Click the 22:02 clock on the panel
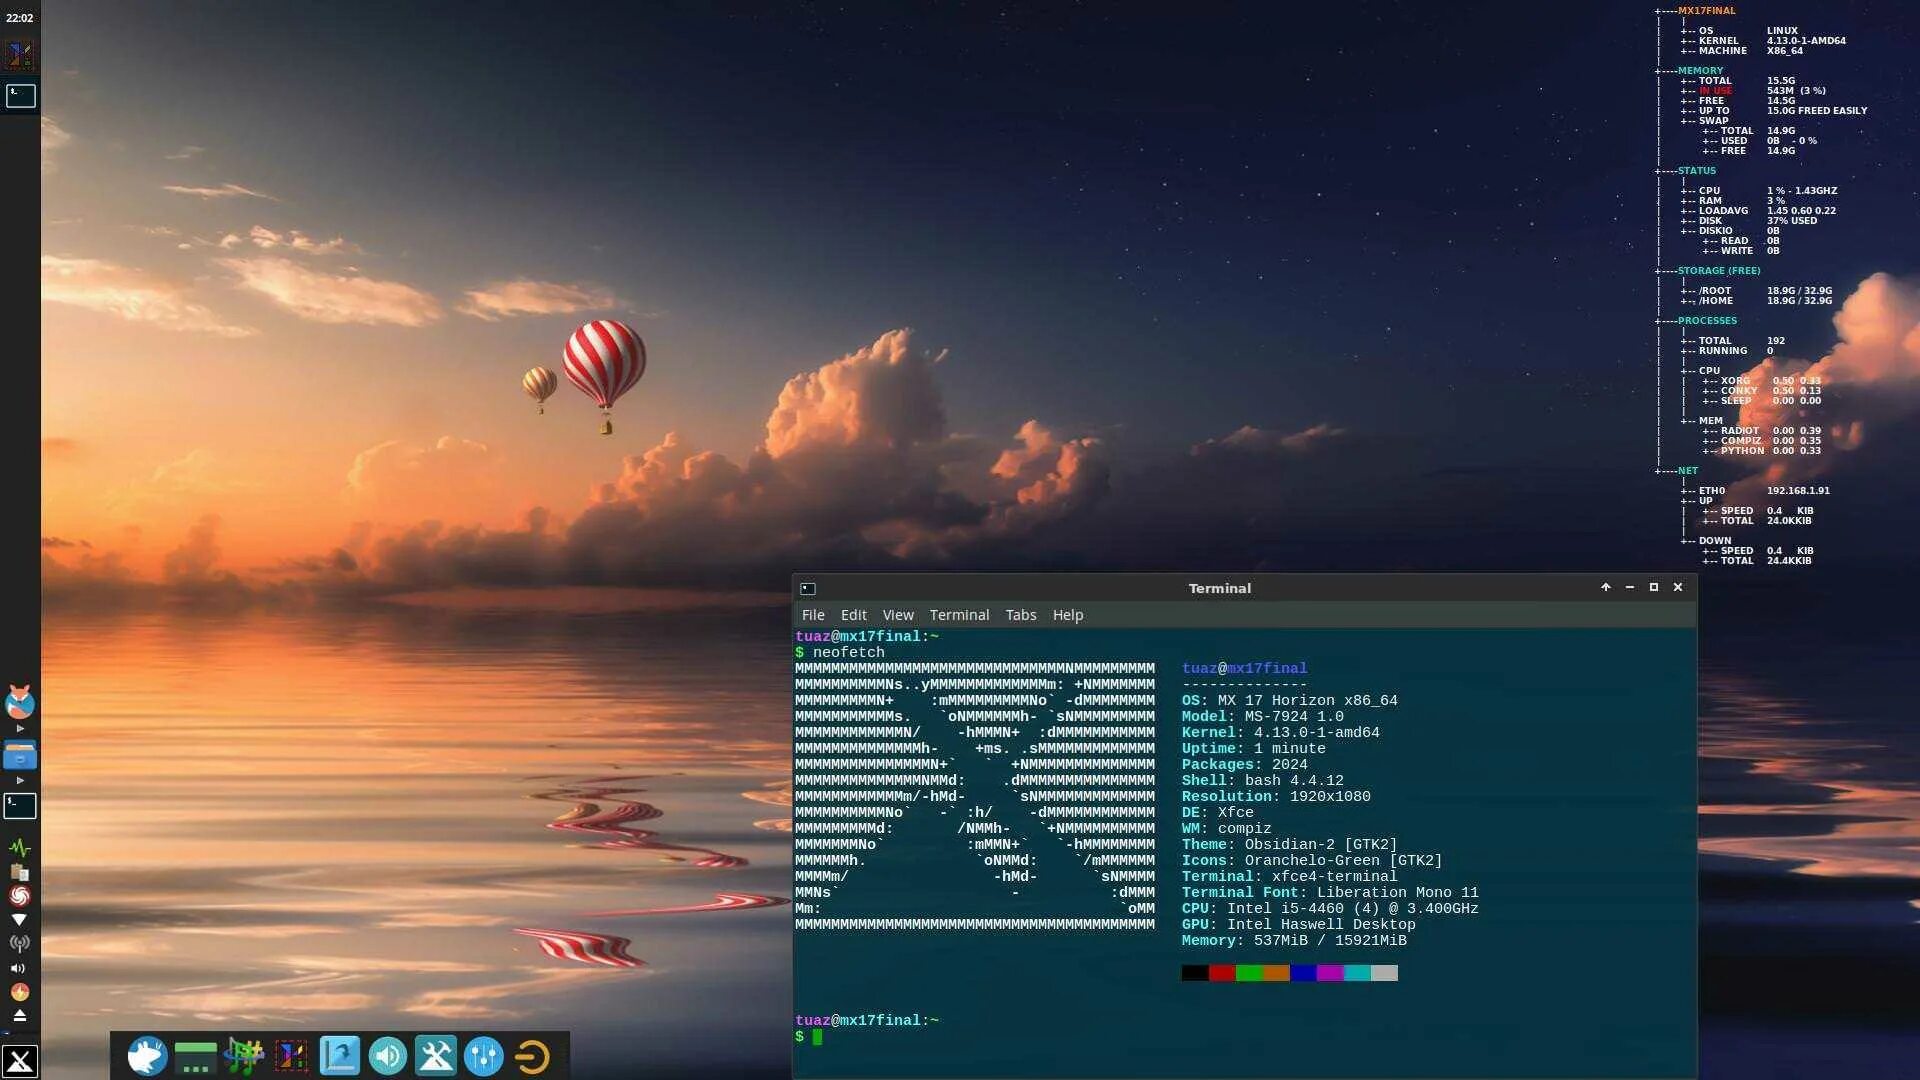 pyautogui.click(x=20, y=18)
